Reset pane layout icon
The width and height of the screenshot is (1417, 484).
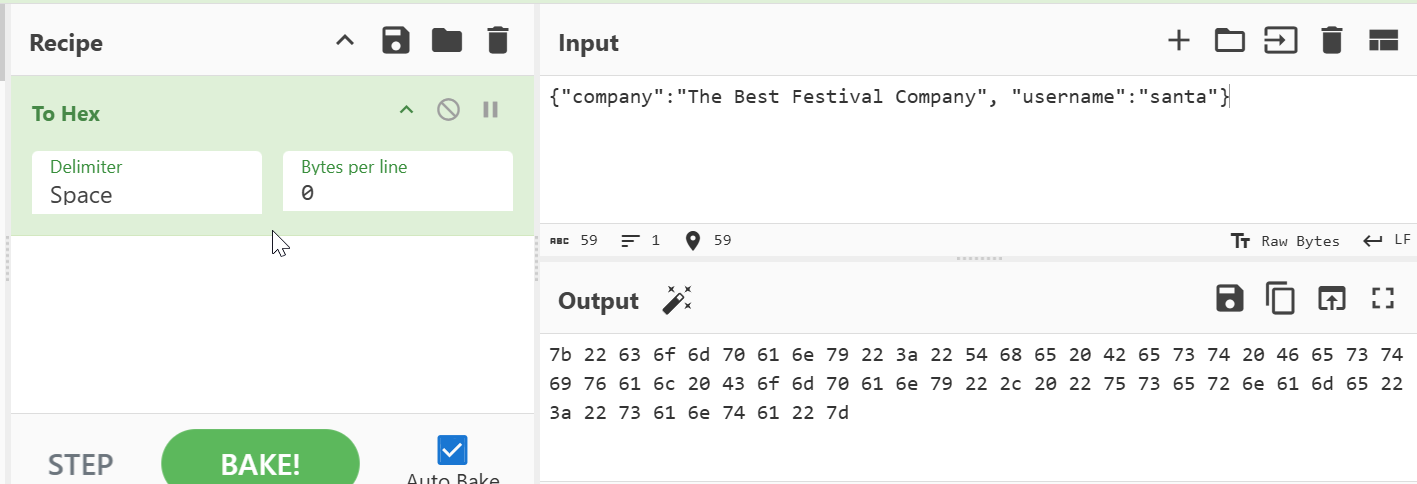(1382, 41)
